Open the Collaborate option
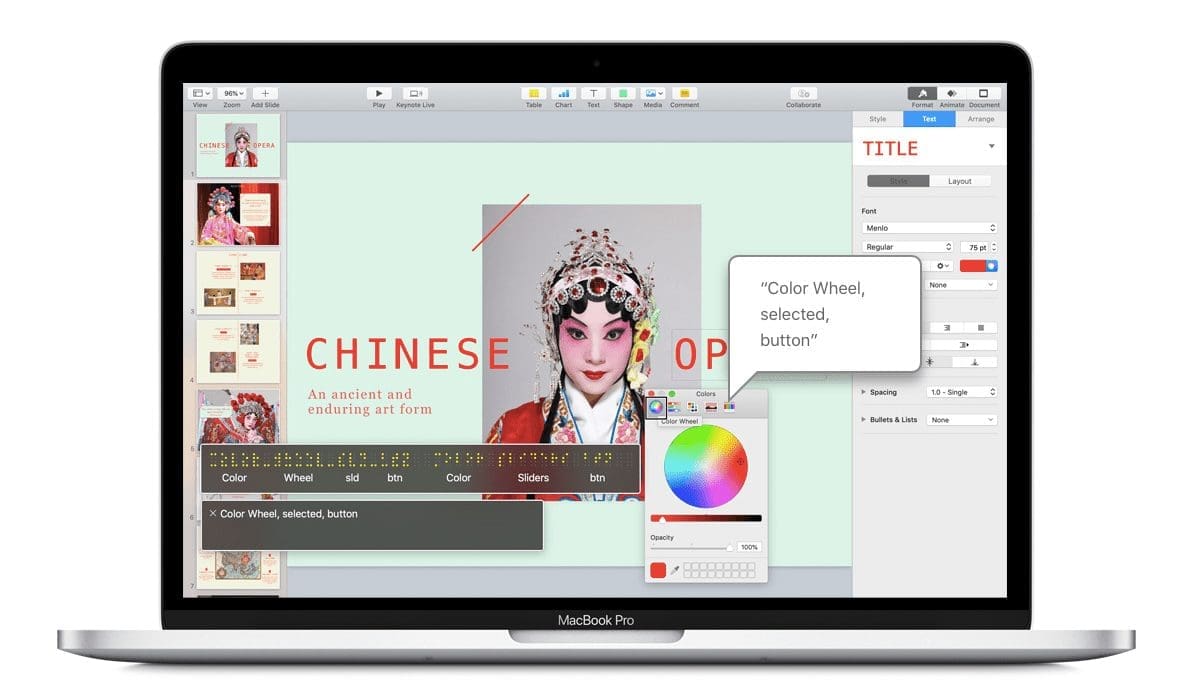 coord(803,93)
